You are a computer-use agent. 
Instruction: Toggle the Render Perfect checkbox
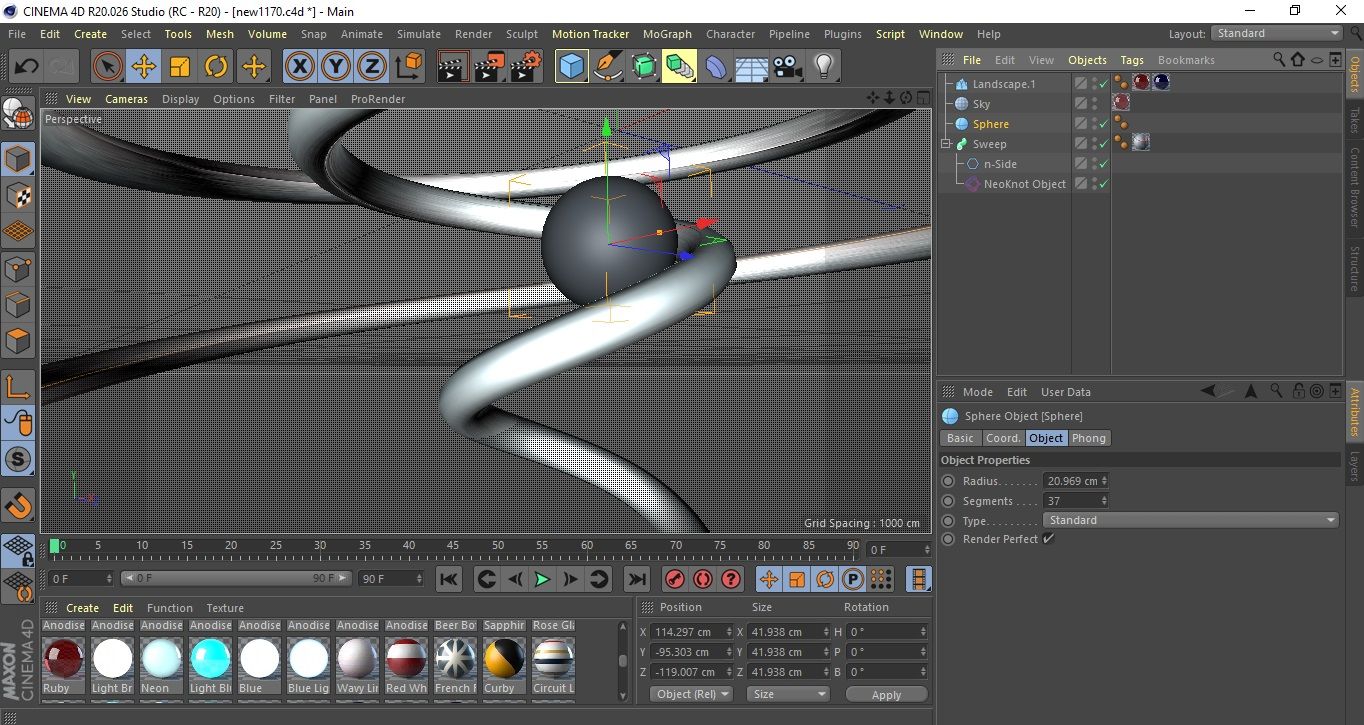click(x=1048, y=539)
